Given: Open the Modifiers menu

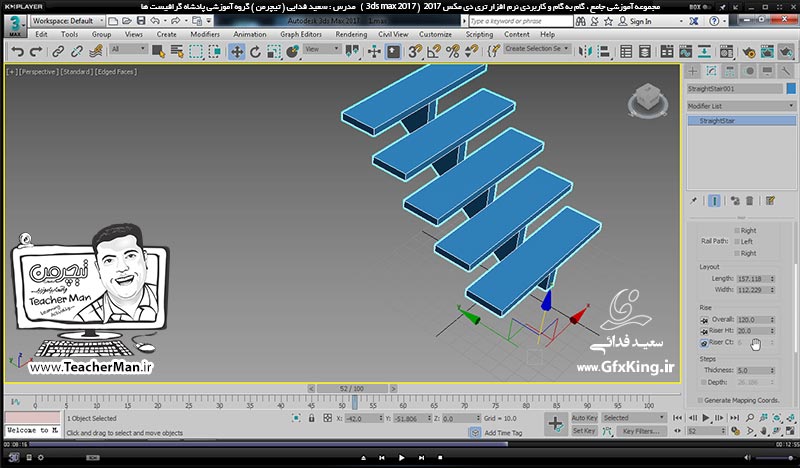Looking at the screenshot, I should point(205,34).
